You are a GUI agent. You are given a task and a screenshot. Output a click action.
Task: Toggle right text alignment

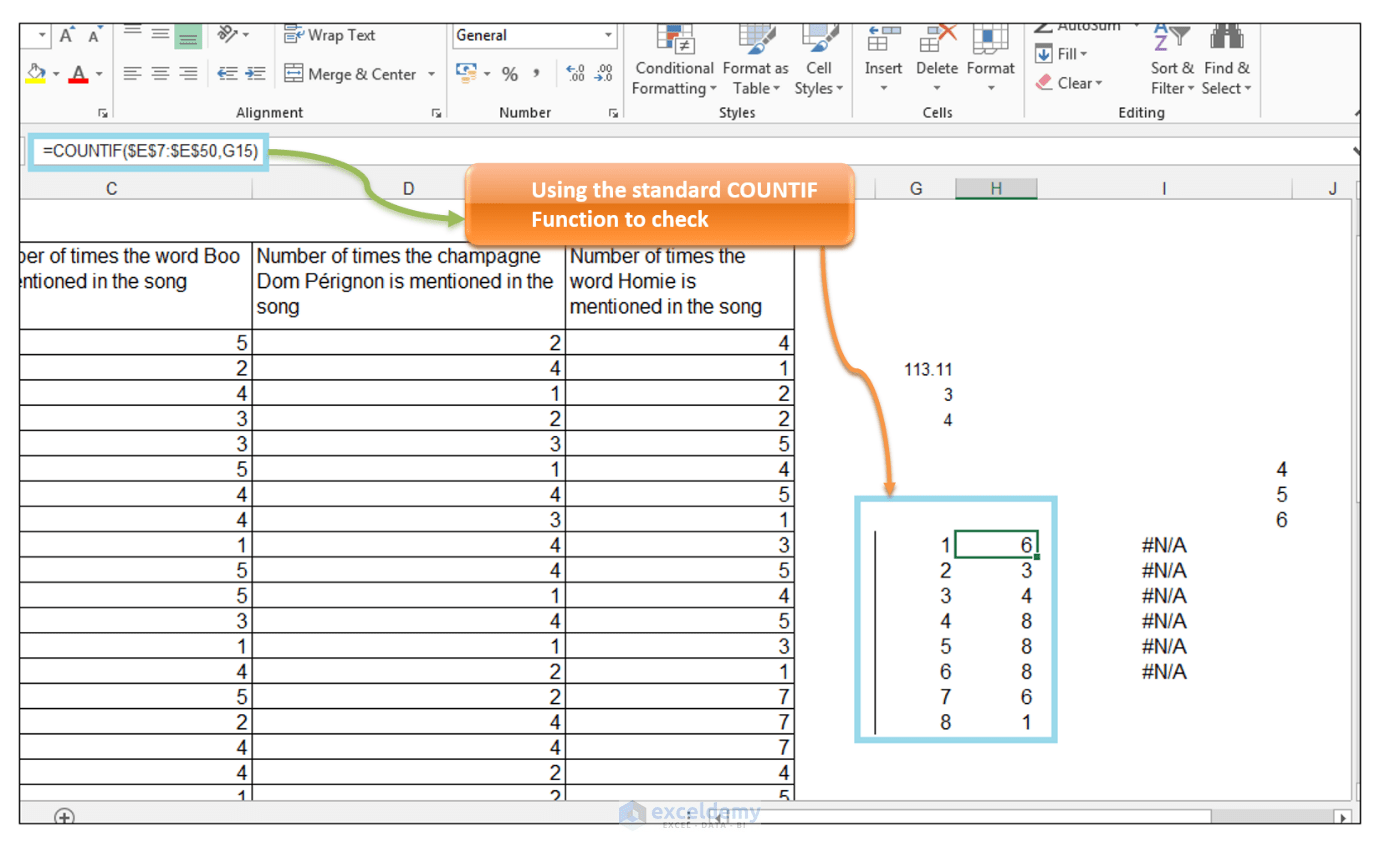[x=187, y=73]
